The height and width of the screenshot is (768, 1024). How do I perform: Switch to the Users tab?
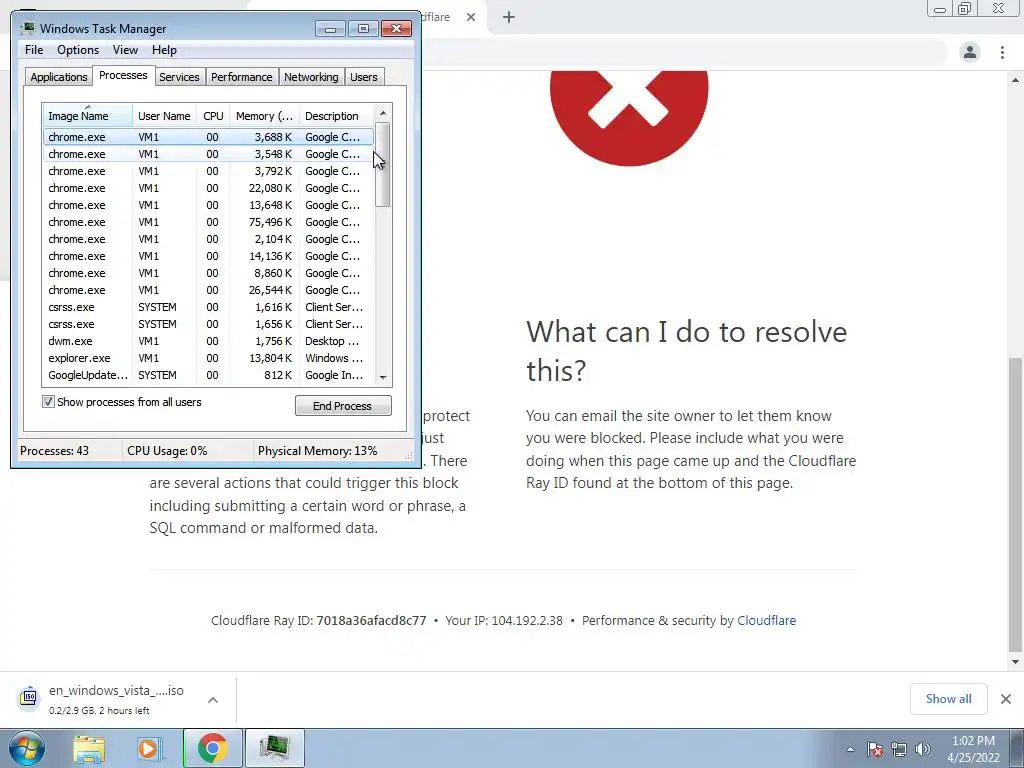(x=364, y=77)
